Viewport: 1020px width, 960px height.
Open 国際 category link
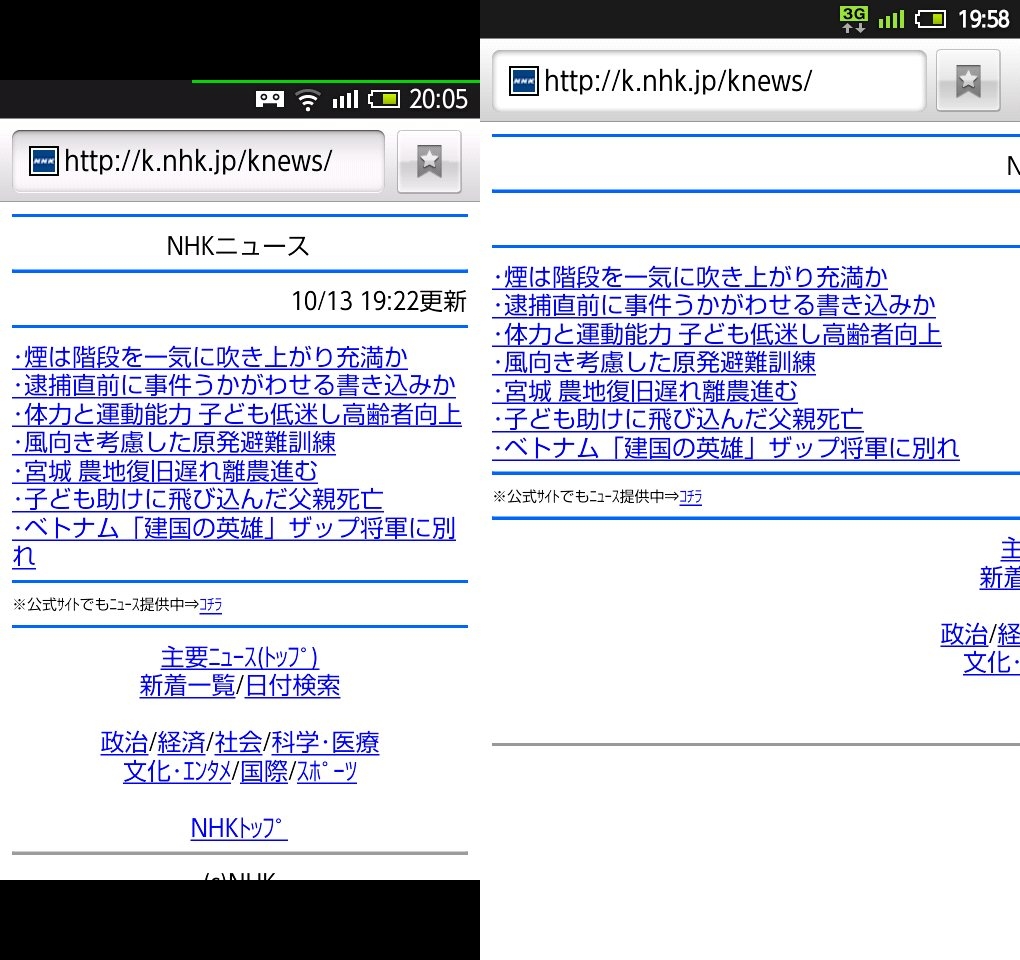[x=264, y=771]
